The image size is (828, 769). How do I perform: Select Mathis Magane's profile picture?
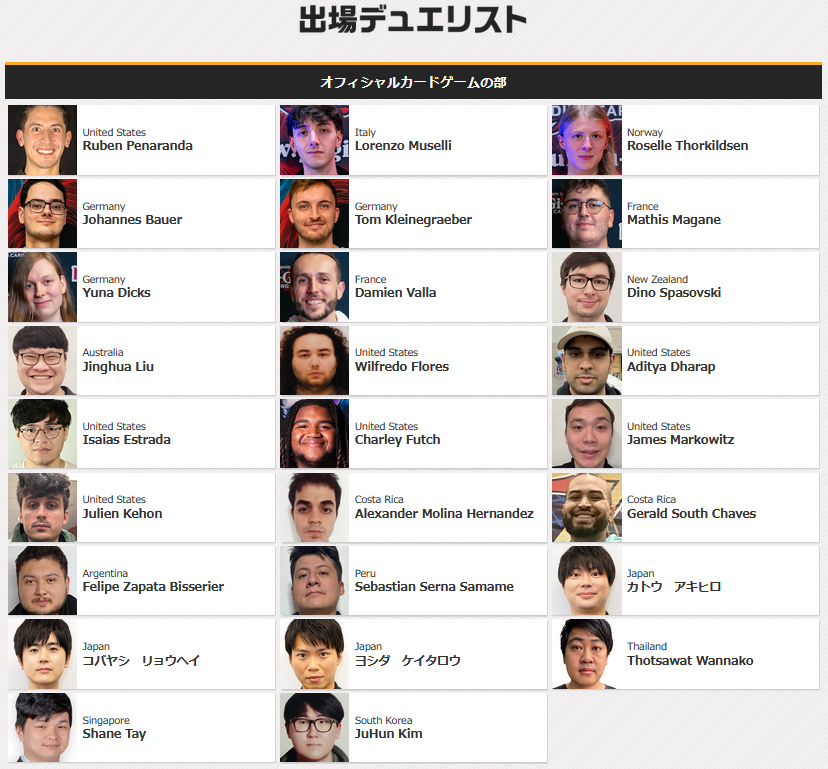point(587,213)
